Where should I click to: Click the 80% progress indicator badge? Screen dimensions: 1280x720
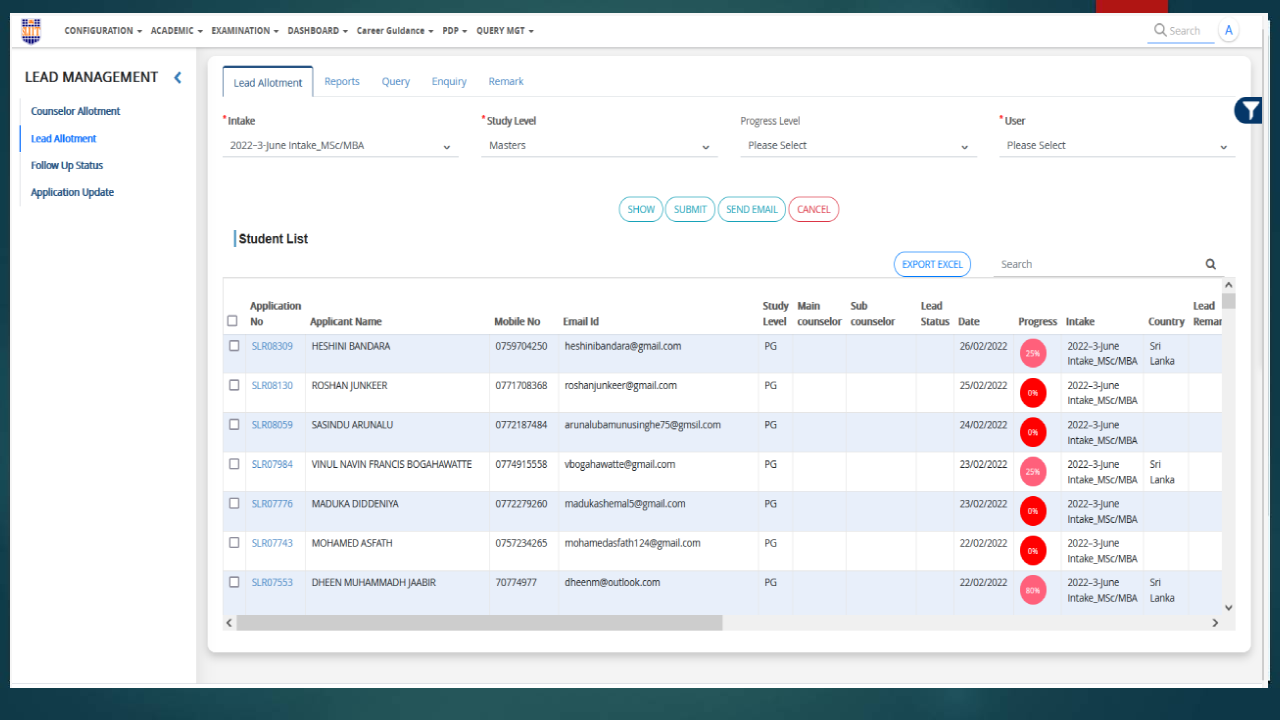tap(1033, 589)
